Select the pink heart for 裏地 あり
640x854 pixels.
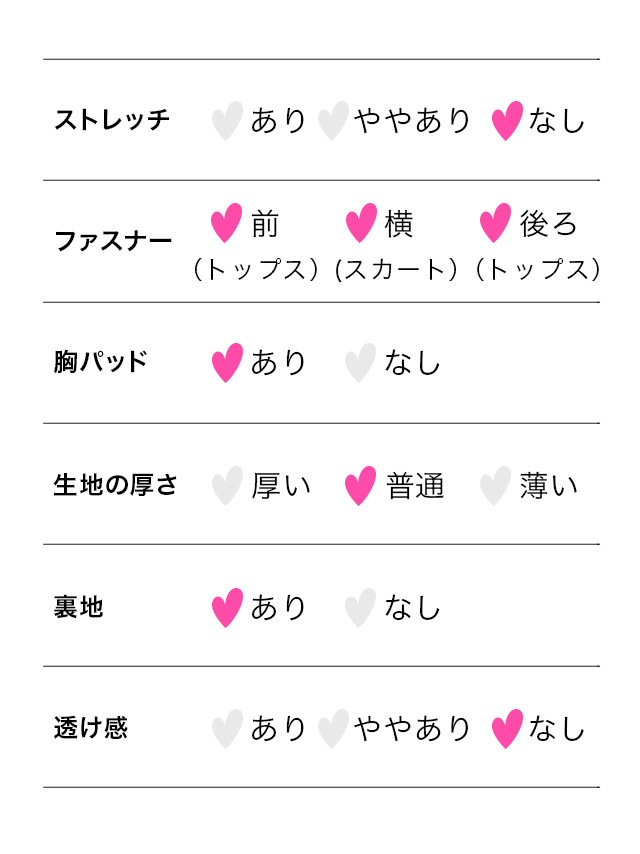click(227, 608)
